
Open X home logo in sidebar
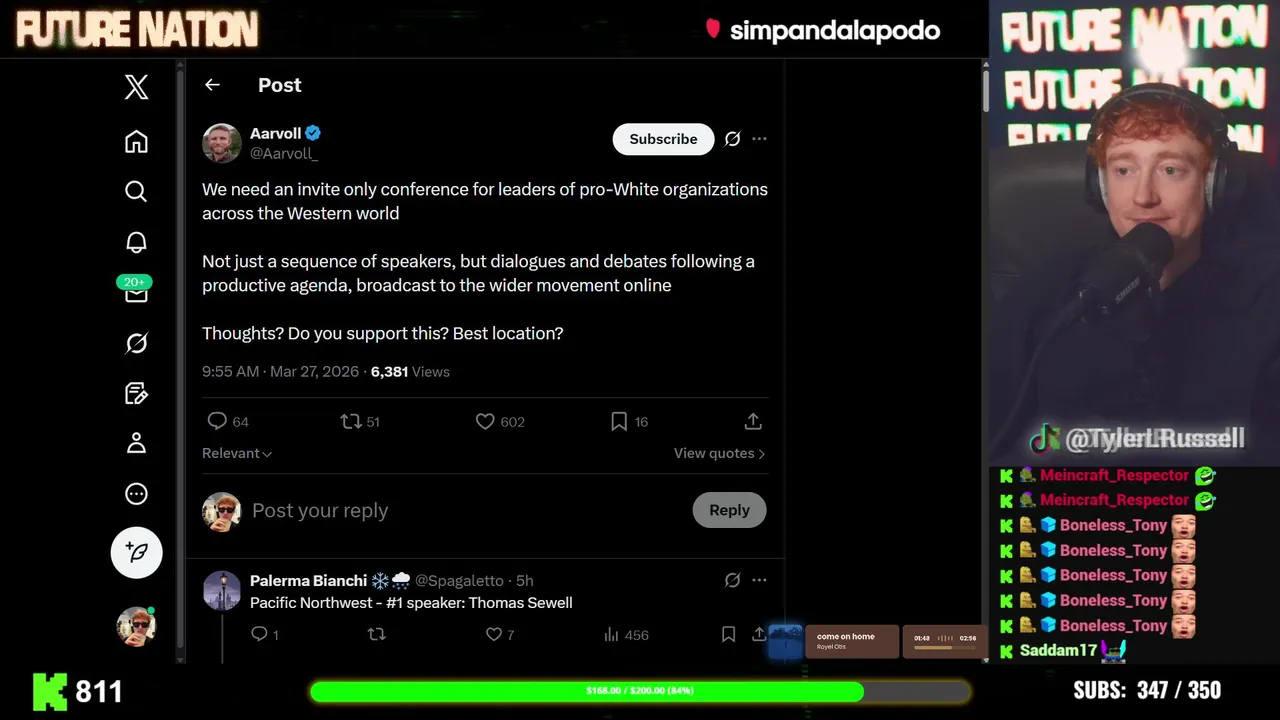tap(136, 87)
